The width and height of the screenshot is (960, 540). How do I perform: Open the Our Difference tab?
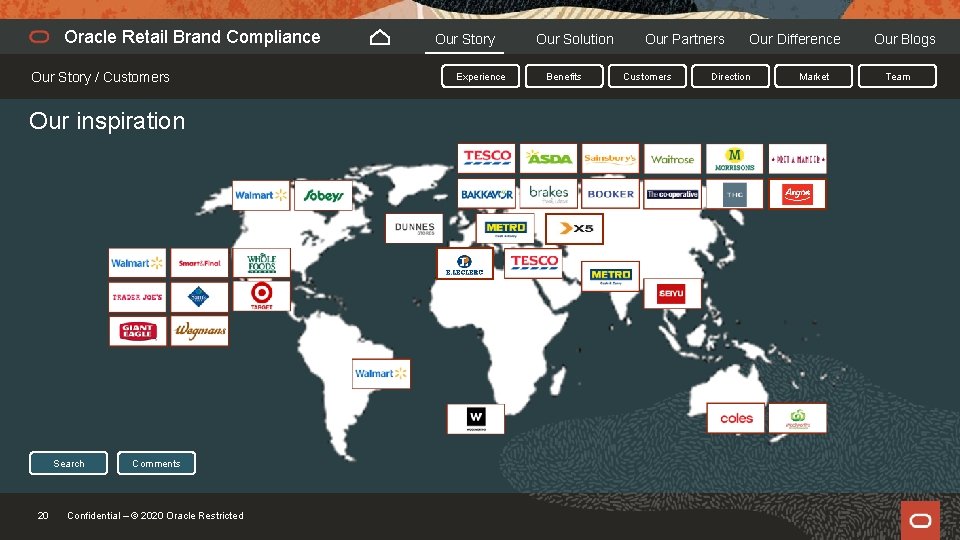coord(795,39)
